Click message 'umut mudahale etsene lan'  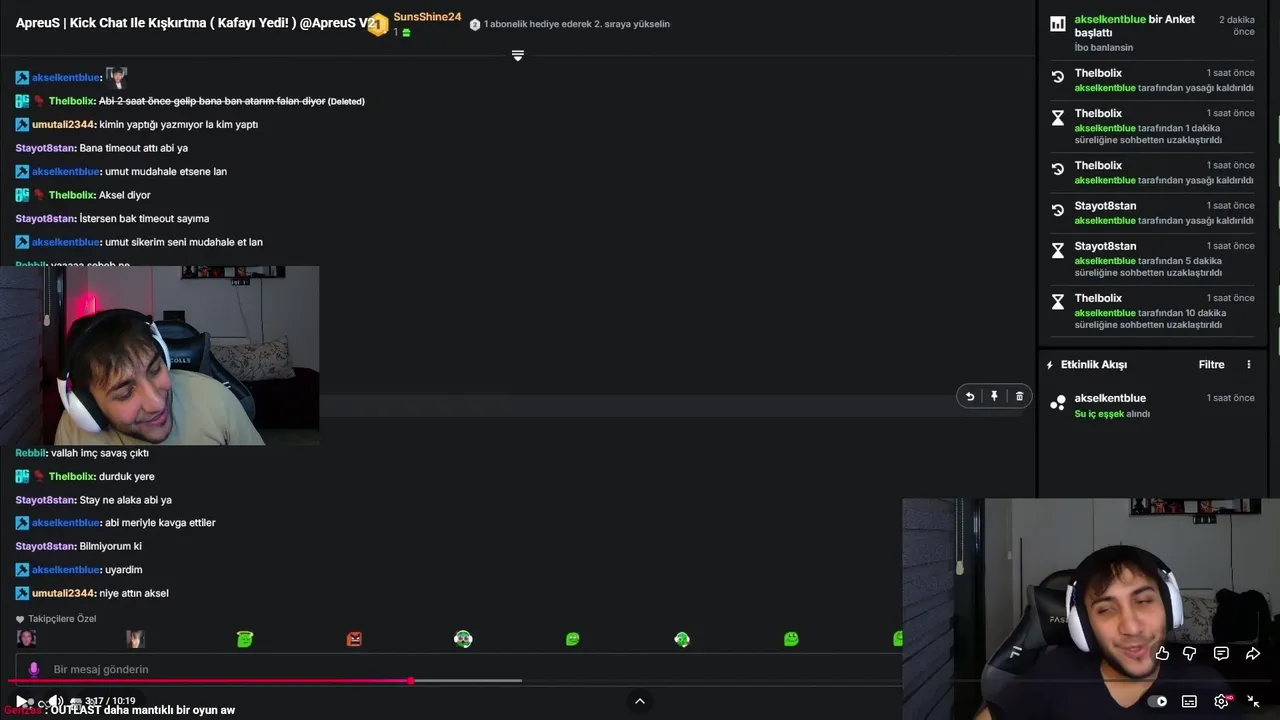tap(166, 172)
